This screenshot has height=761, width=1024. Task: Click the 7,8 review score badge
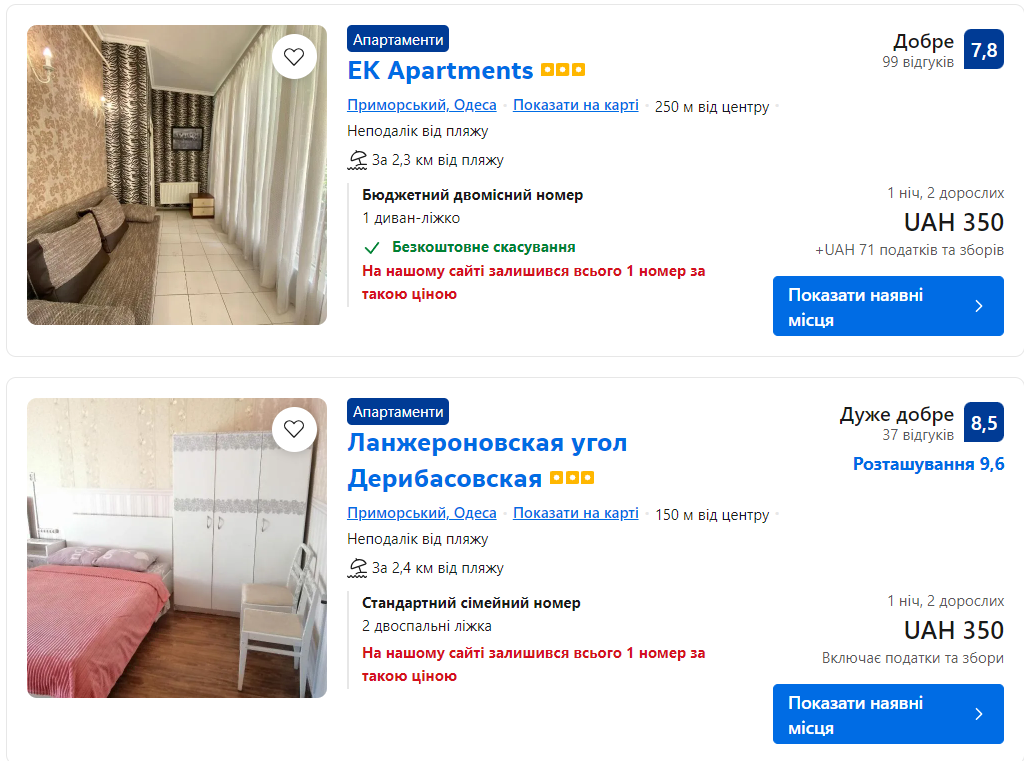click(984, 50)
